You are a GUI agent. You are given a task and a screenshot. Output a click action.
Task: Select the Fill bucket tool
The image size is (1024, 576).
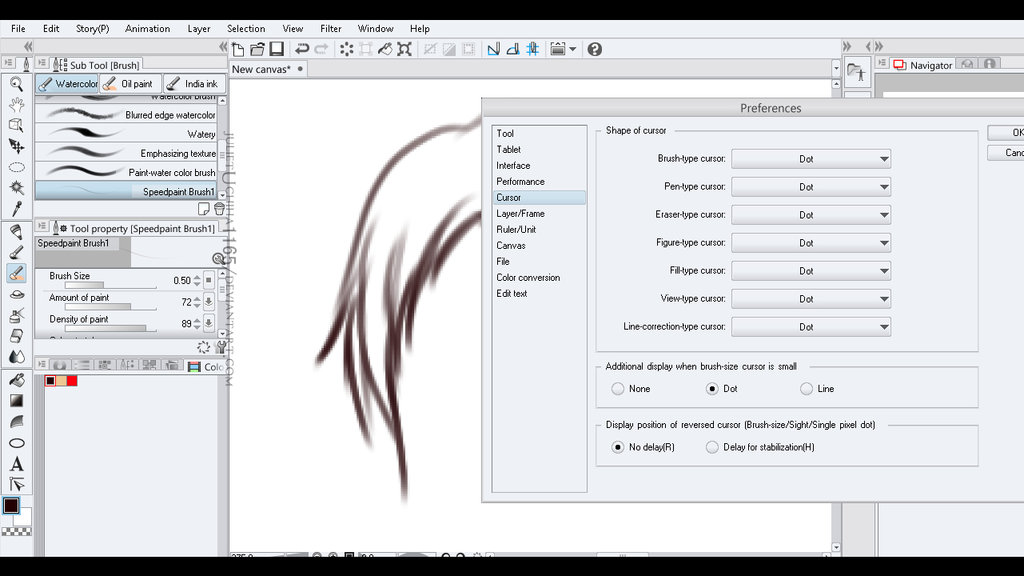pyautogui.click(x=14, y=380)
